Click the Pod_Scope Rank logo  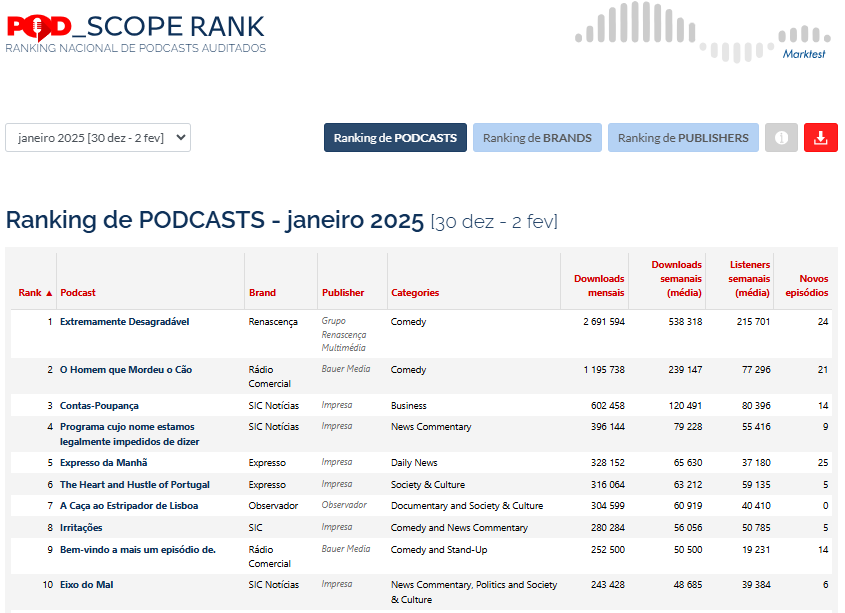tap(136, 32)
